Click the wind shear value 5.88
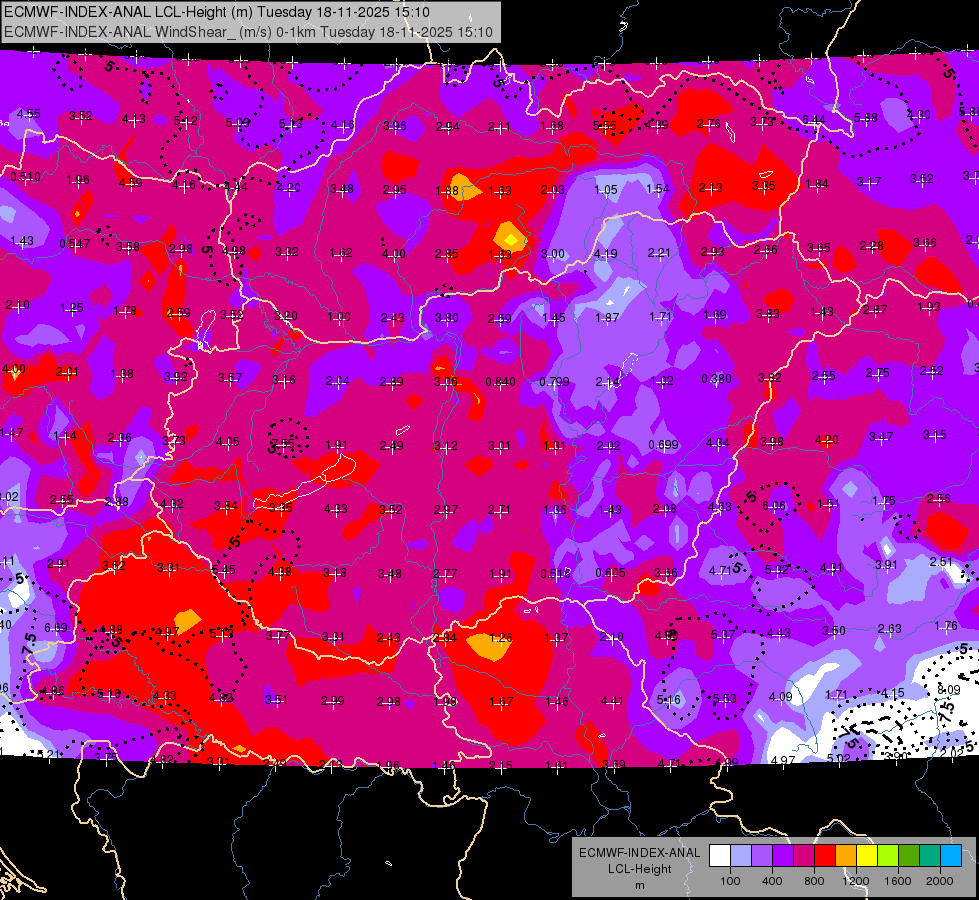The image size is (979, 900). [x=865, y=117]
